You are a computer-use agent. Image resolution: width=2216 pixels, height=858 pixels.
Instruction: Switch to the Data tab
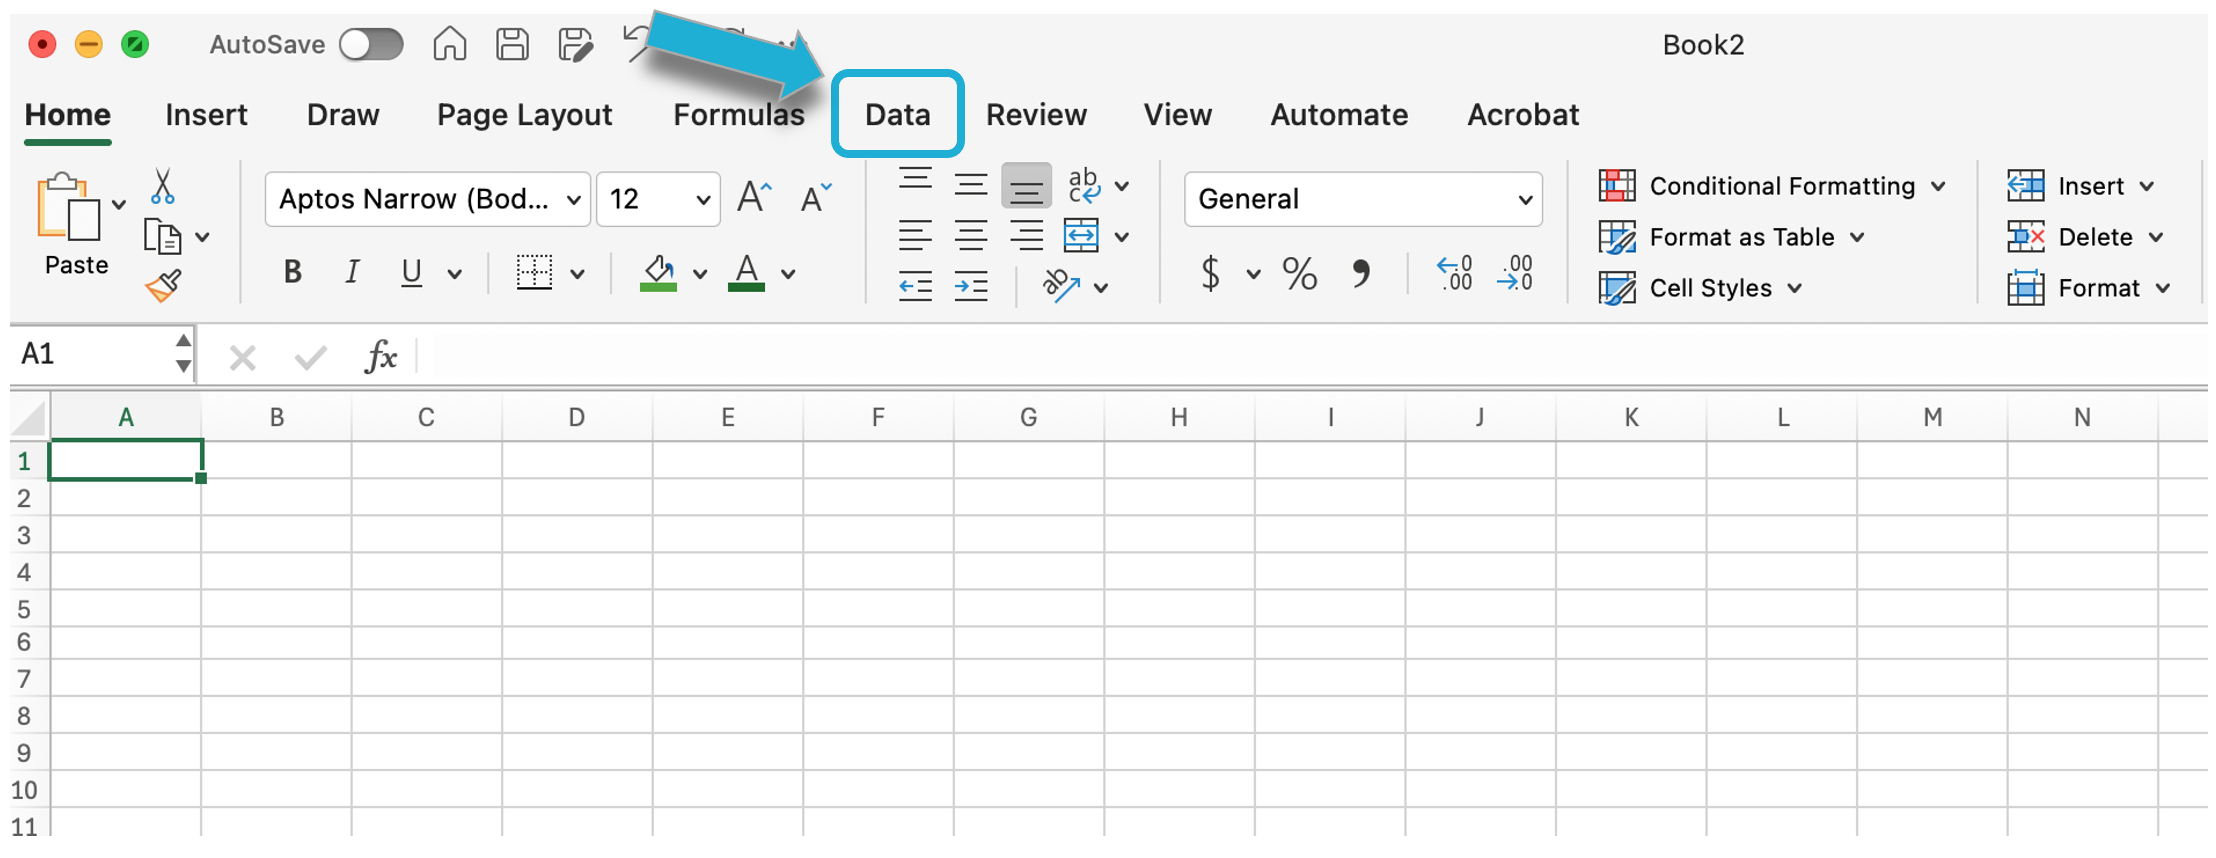pos(897,115)
